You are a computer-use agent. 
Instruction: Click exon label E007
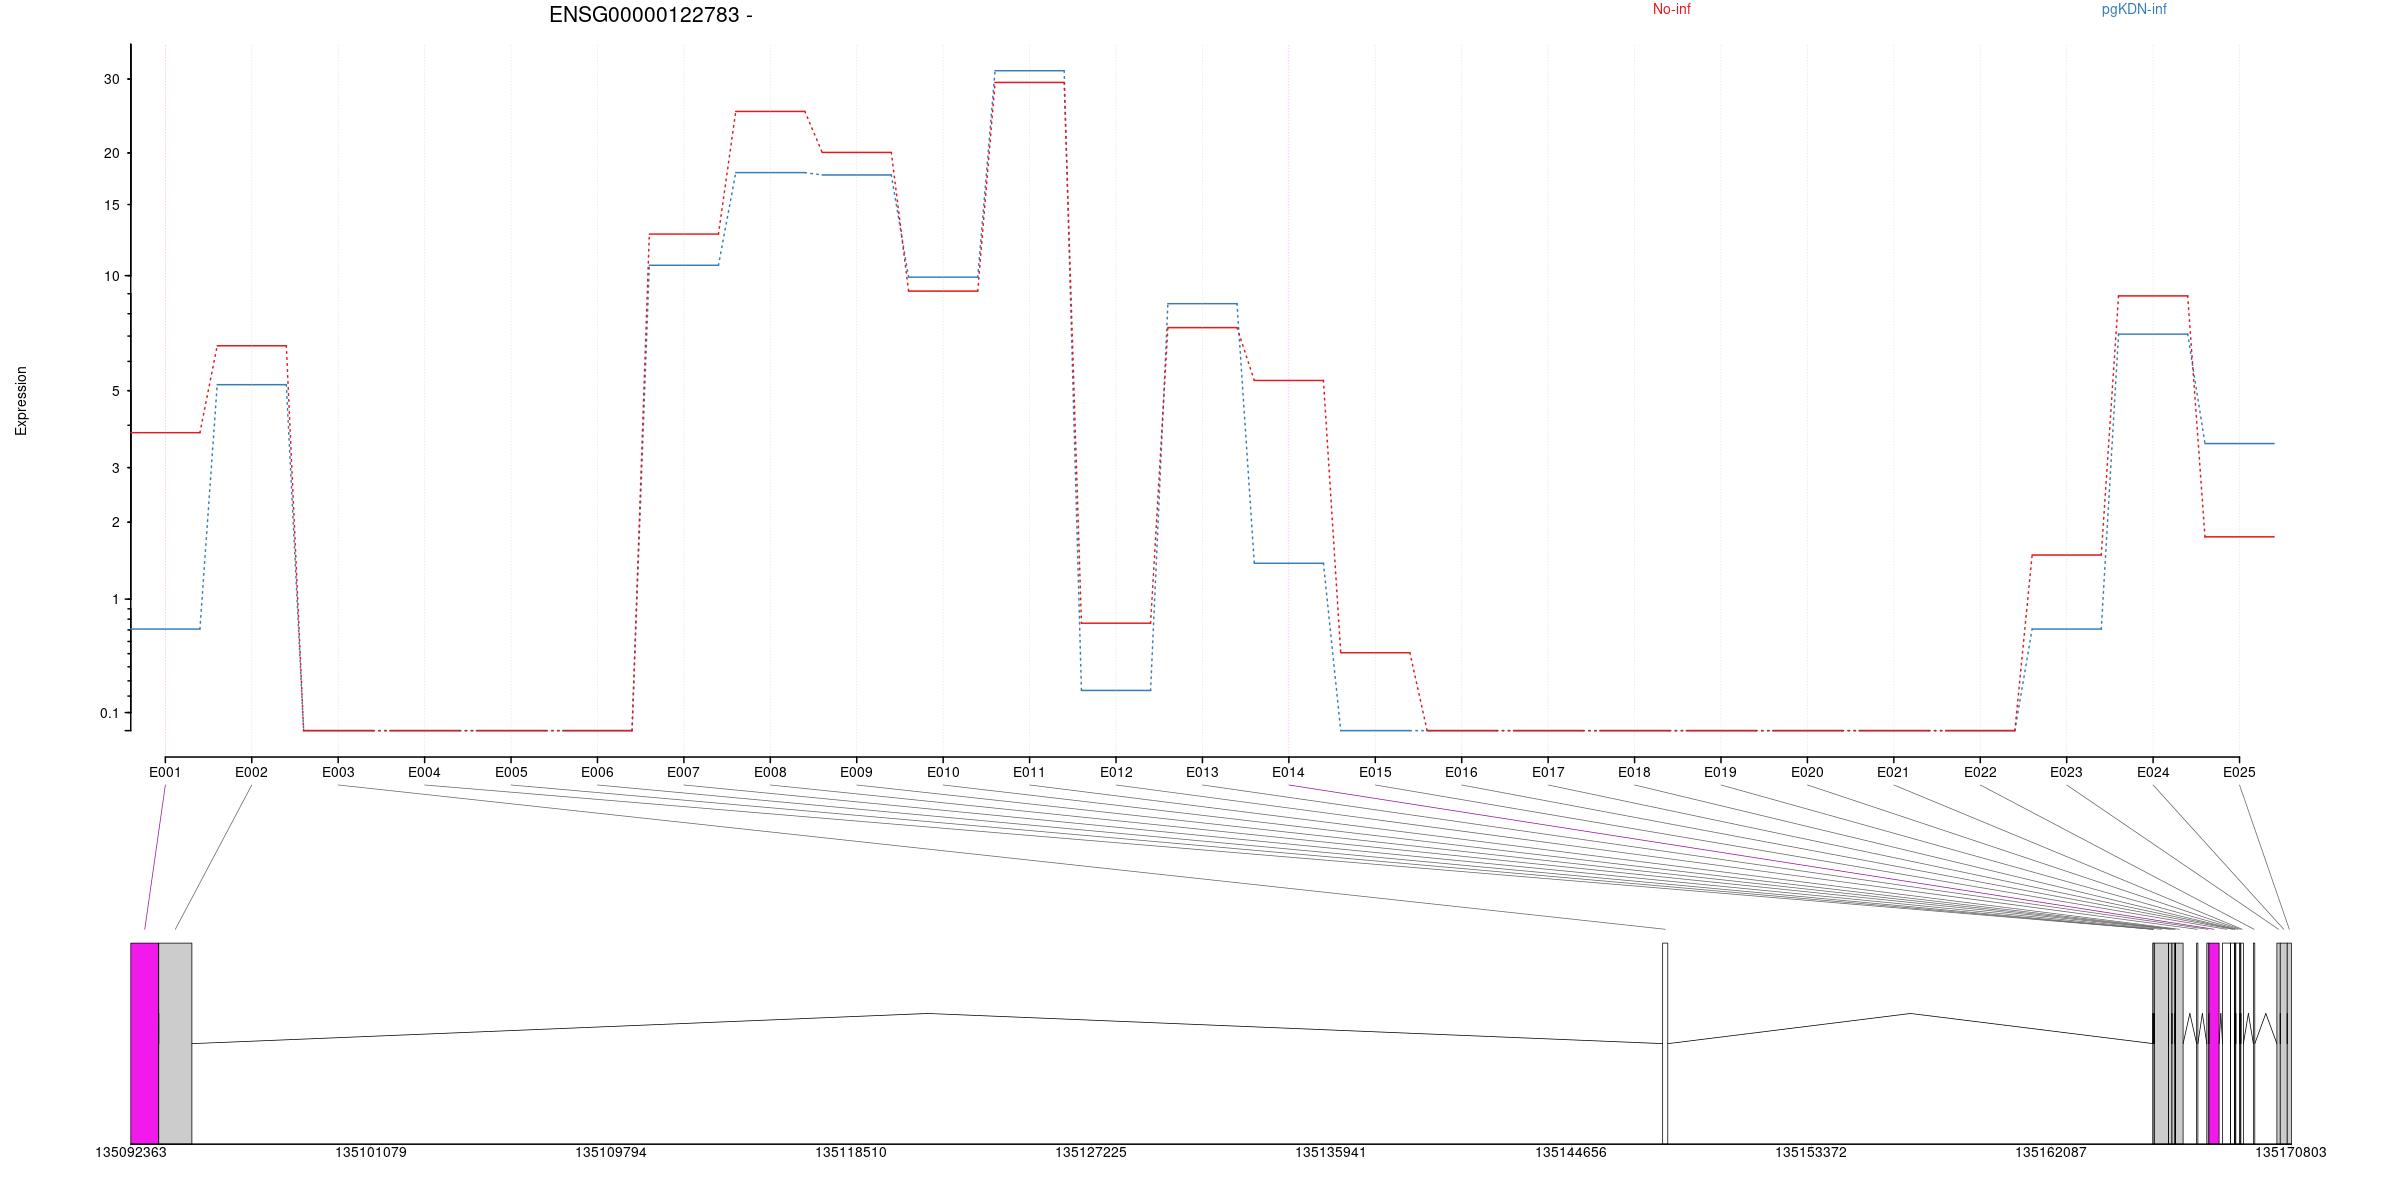(x=683, y=772)
